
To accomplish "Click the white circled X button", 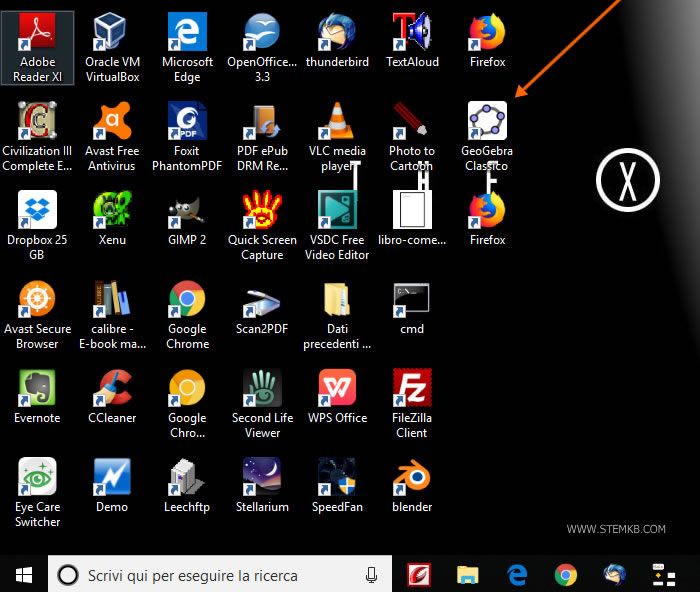I will click(x=628, y=180).
